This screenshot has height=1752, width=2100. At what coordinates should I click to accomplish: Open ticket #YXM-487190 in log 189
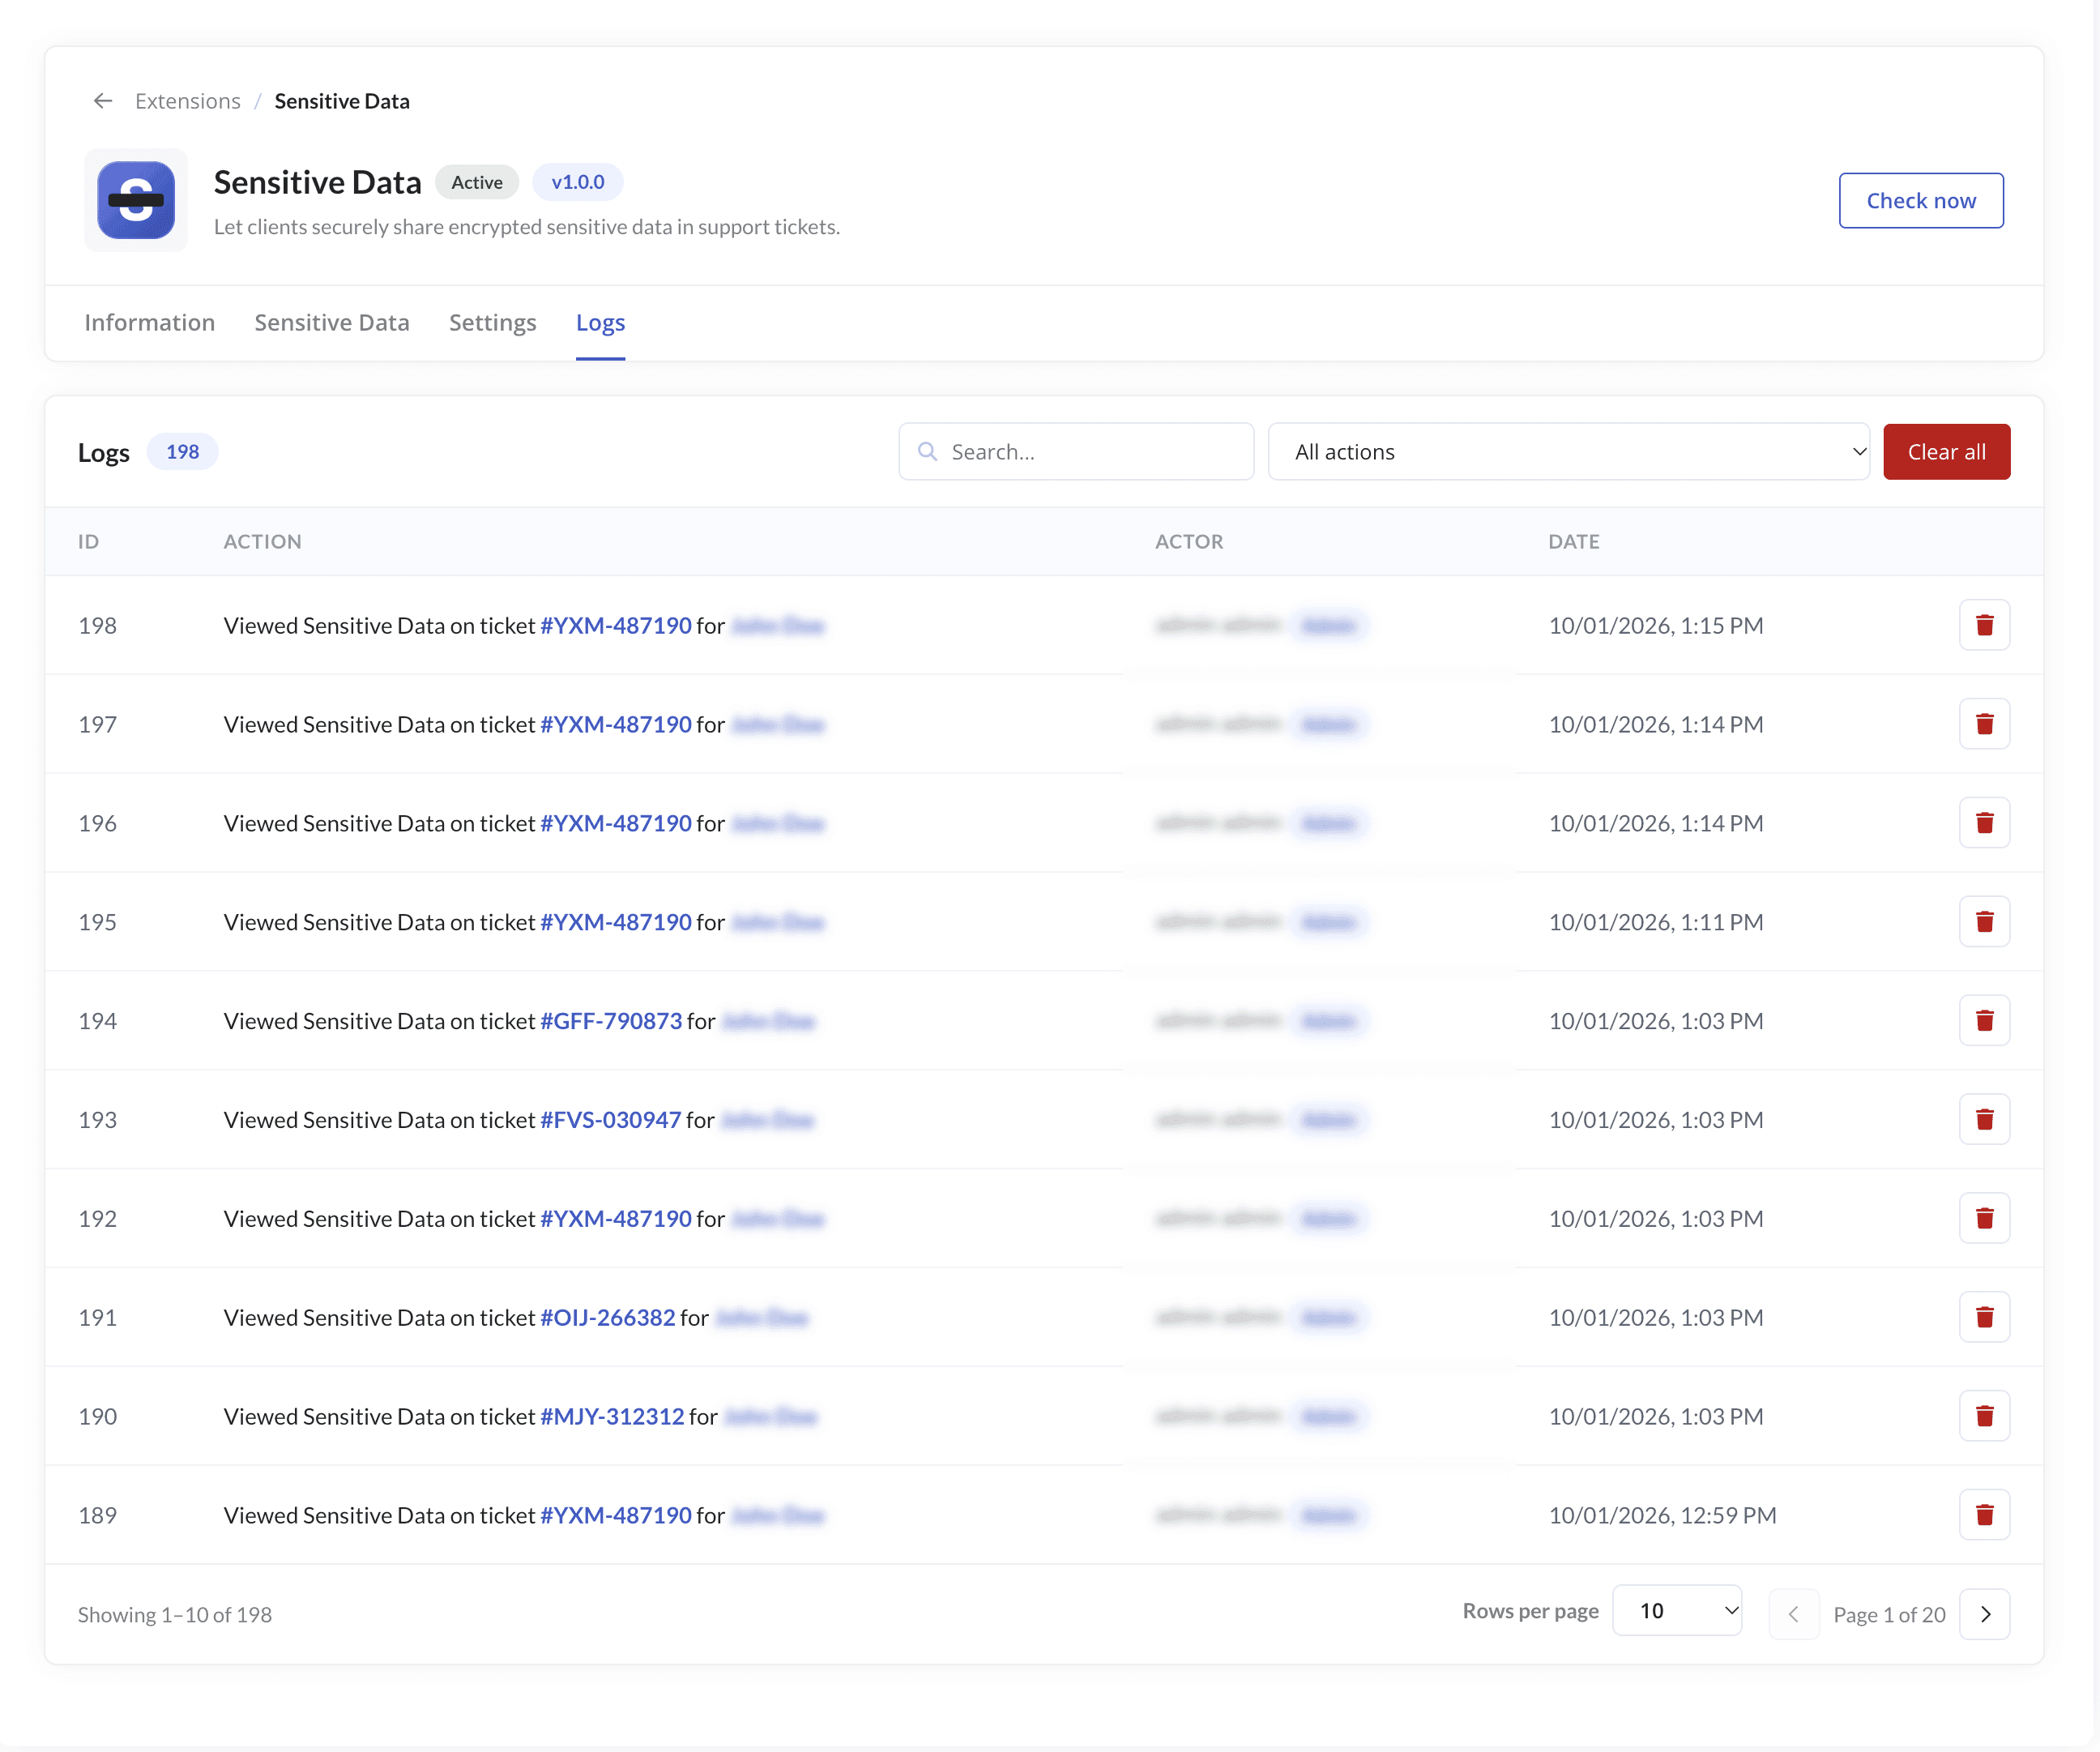tap(616, 1517)
